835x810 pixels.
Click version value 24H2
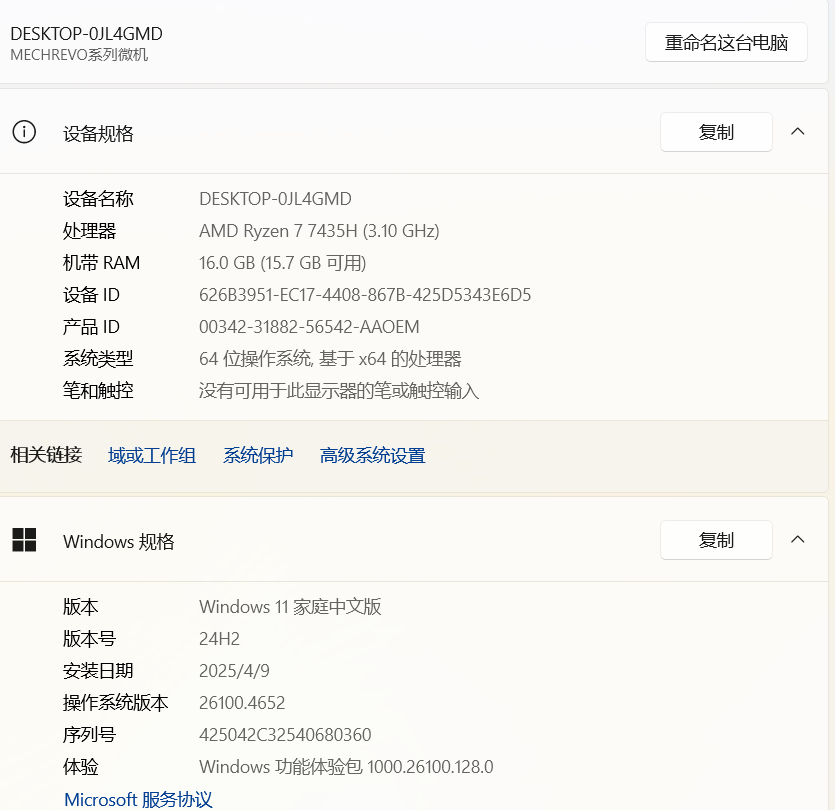tap(219, 639)
